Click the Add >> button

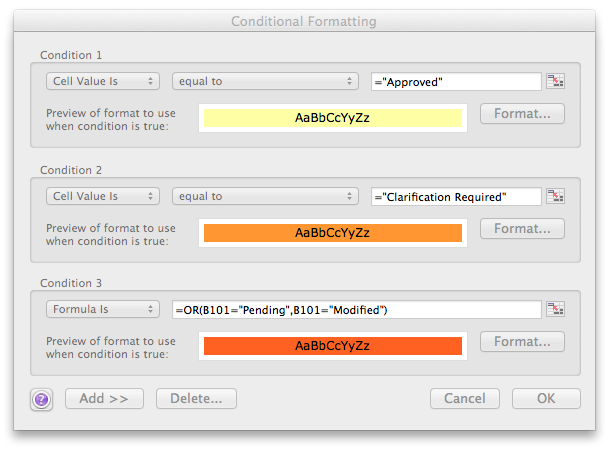(x=104, y=398)
